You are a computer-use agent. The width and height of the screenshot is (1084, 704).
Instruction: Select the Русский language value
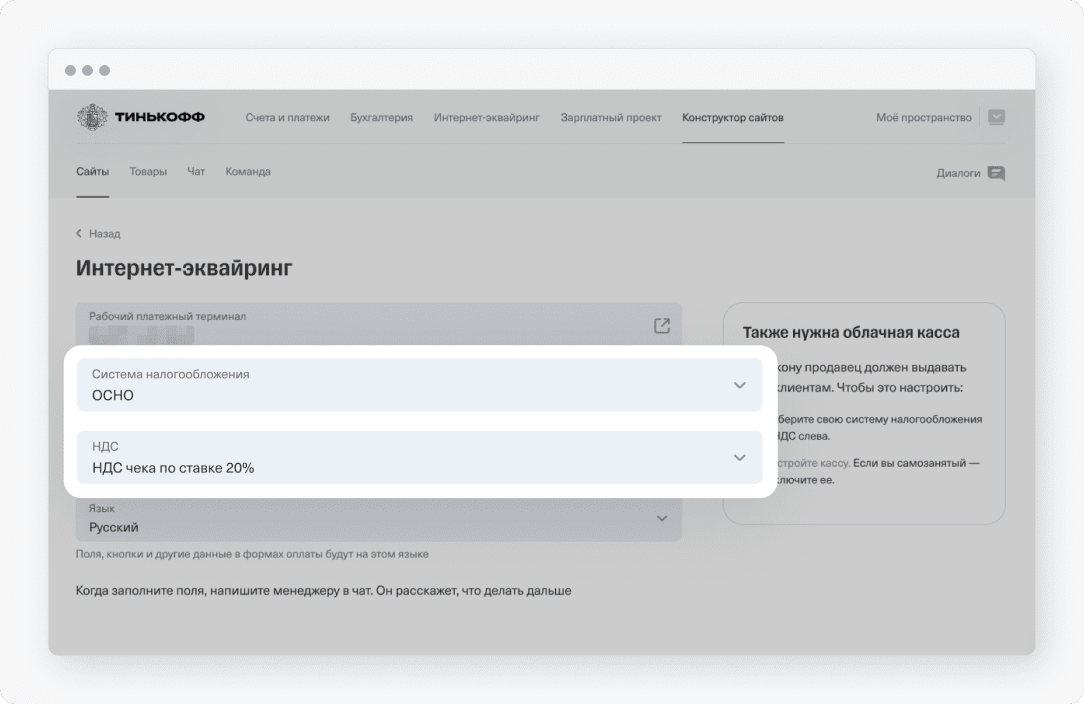pyautogui.click(x=113, y=528)
